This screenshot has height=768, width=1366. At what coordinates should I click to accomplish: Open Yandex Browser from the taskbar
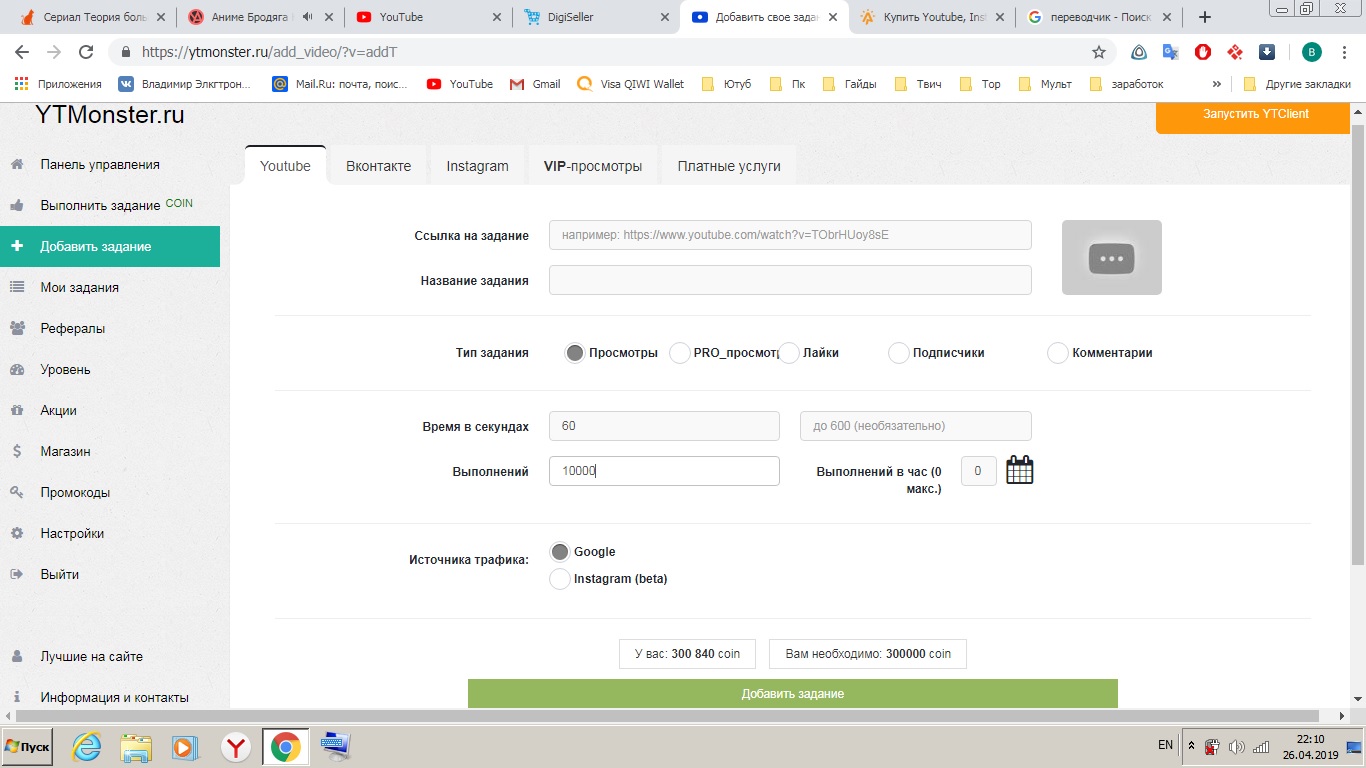click(236, 746)
